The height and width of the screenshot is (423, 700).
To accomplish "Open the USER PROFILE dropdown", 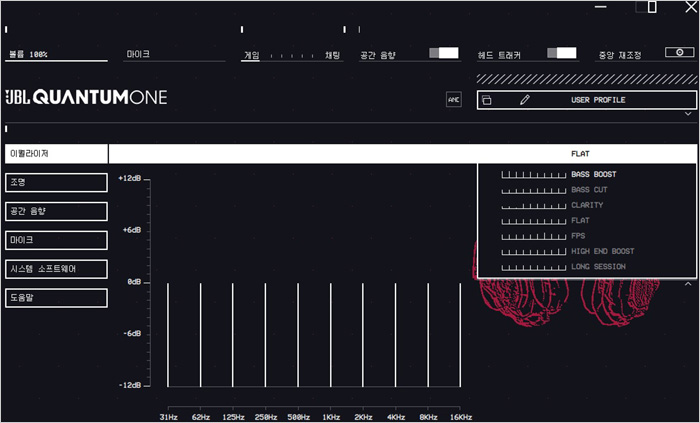I will pyautogui.click(x=587, y=100).
